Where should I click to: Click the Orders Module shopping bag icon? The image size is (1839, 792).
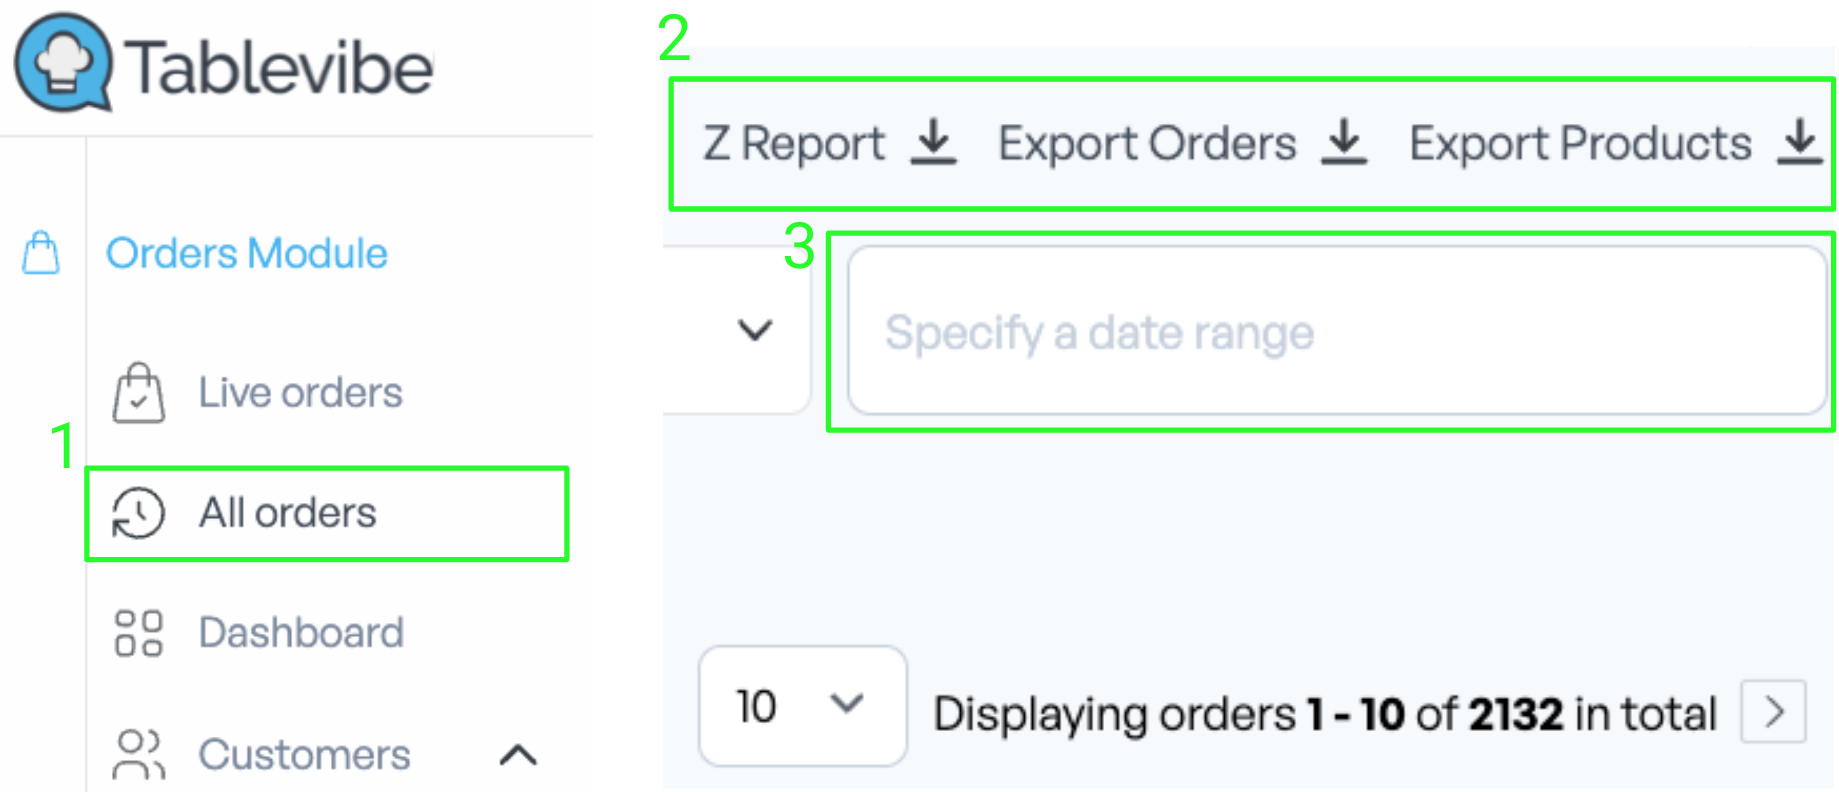[x=41, y=252]
